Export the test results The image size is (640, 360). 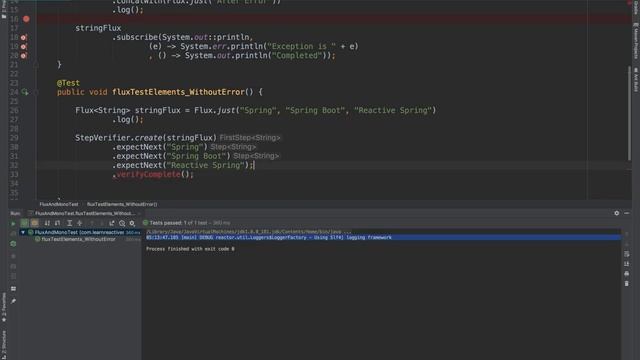point(111,223)
